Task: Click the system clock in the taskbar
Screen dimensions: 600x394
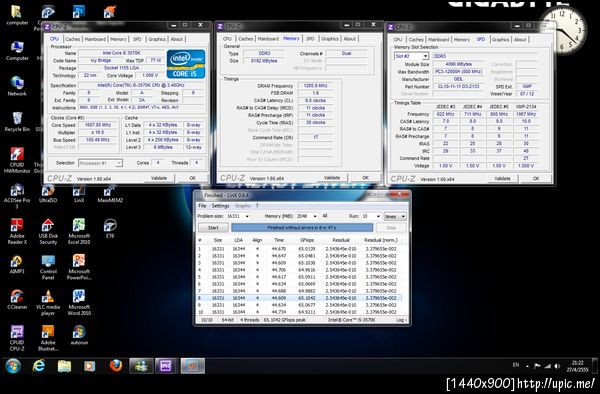Action: [x=578, y=366]
